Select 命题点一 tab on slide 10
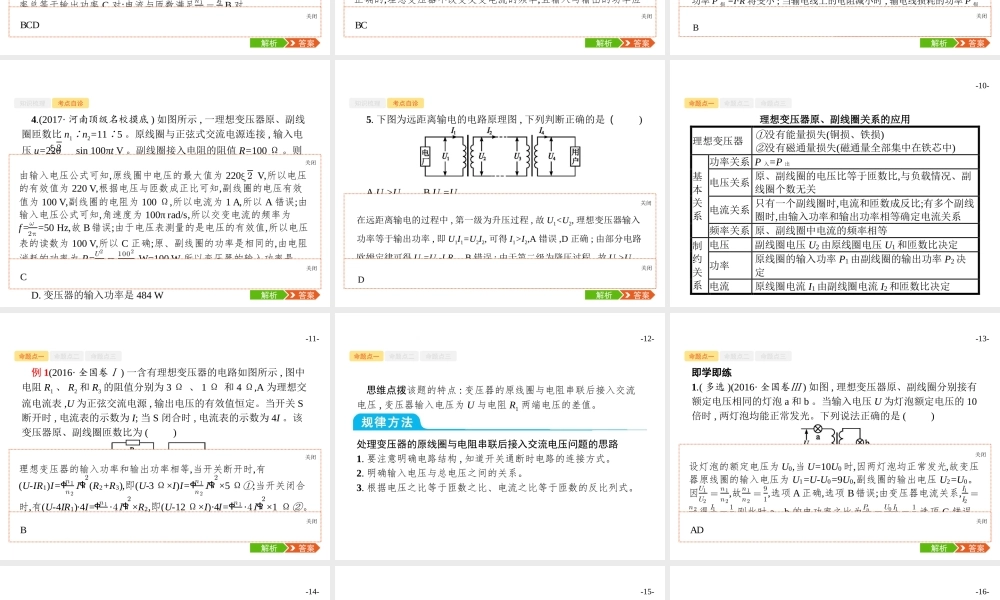Screen dimensions: 1000x600 coord(701,103)
